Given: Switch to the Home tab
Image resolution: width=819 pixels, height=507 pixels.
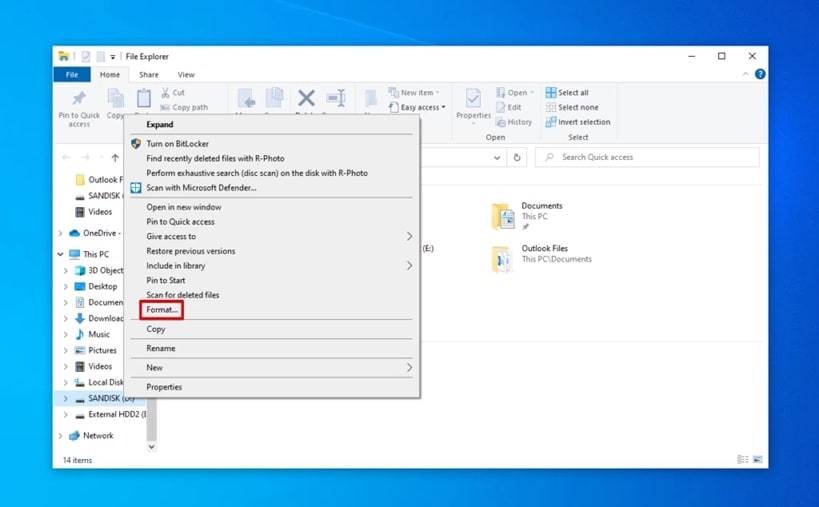Looking at the screenshot, I should point(110,75).
